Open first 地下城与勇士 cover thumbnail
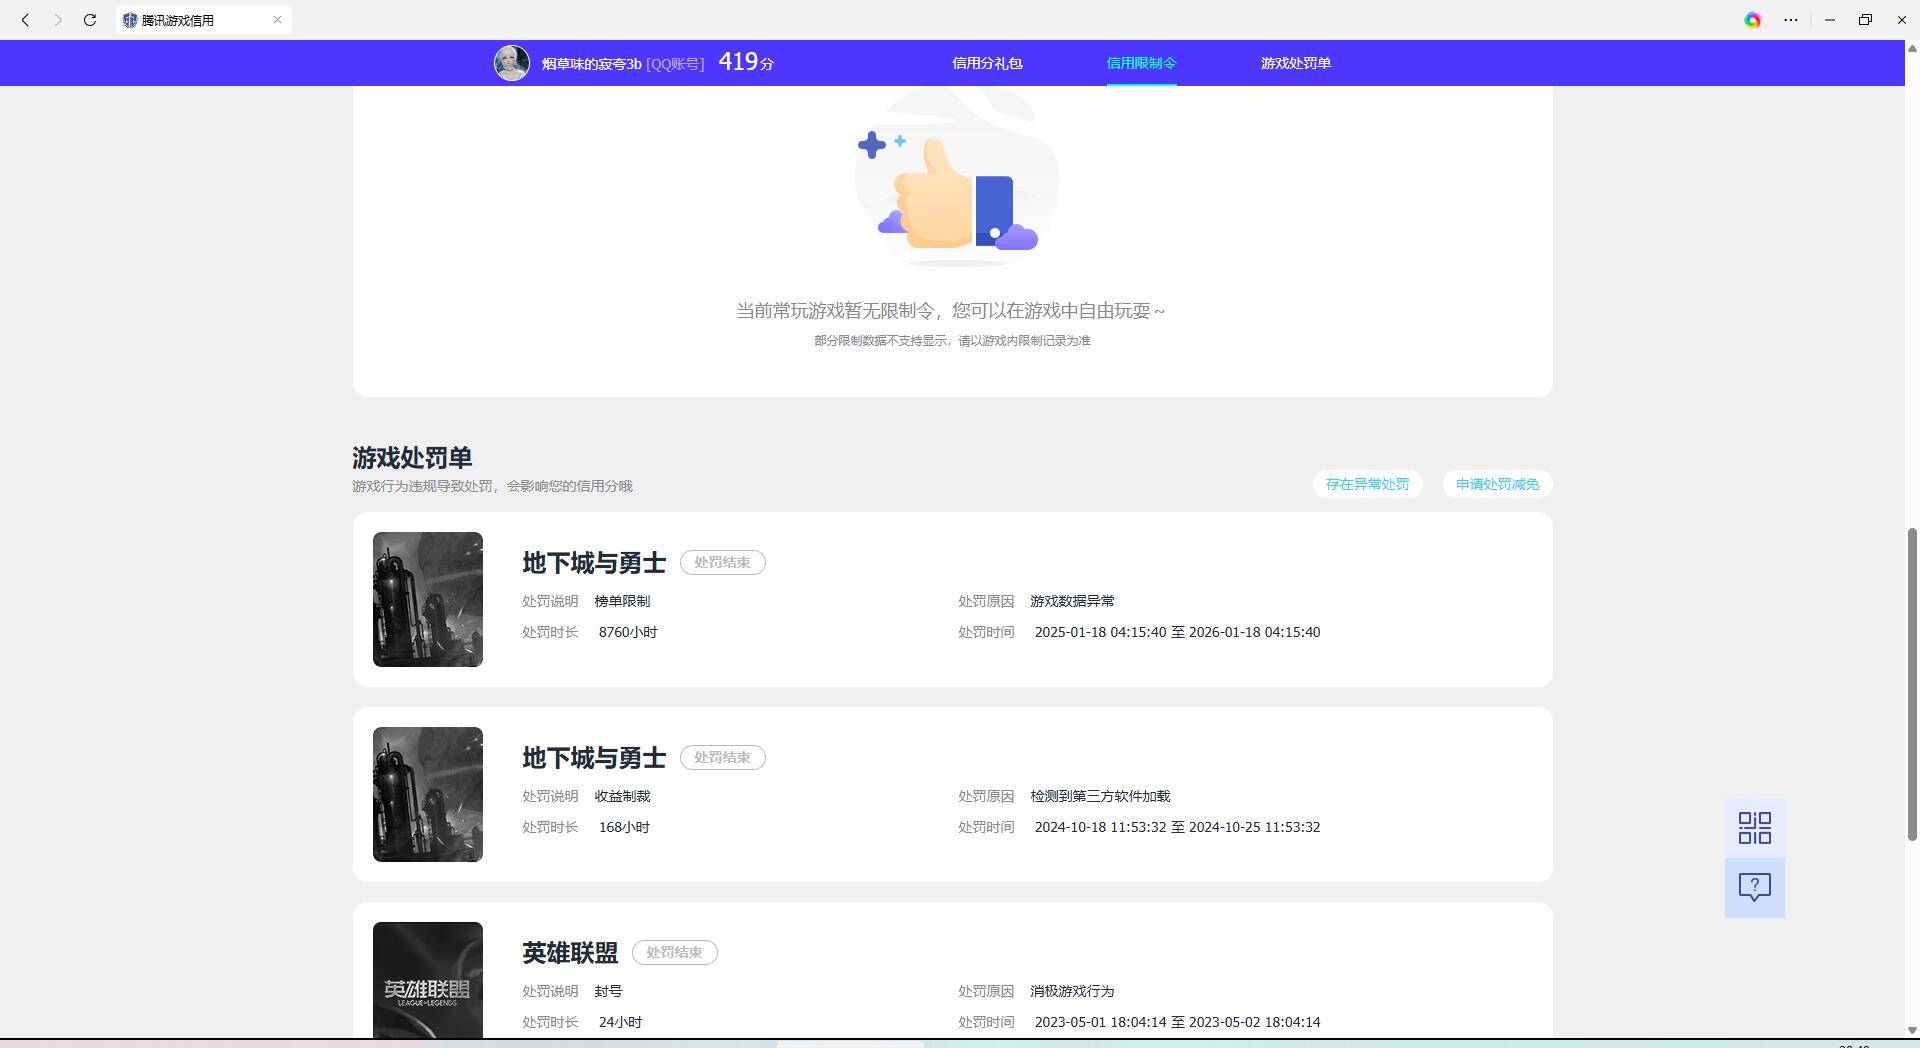The width and height of the screenshot is (1920, 1048). [427, 599]
